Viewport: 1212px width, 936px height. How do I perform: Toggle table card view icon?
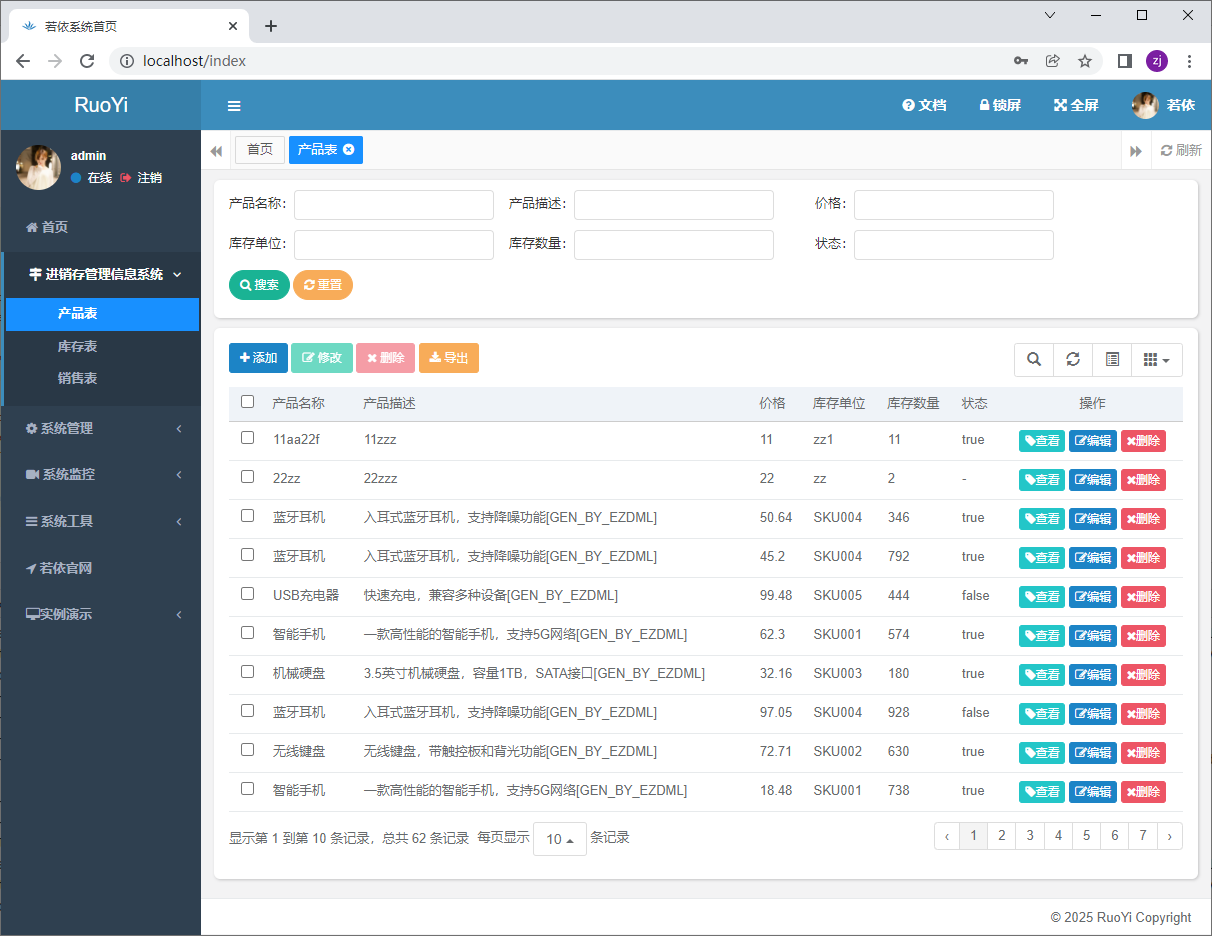(1112, 360)
